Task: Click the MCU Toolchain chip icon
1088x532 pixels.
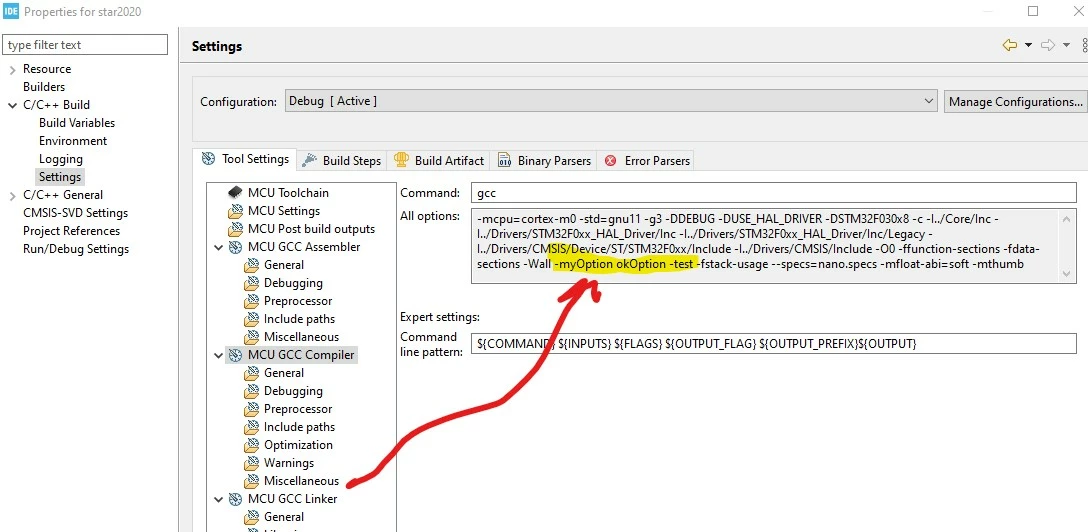Action: pos(235,193)
